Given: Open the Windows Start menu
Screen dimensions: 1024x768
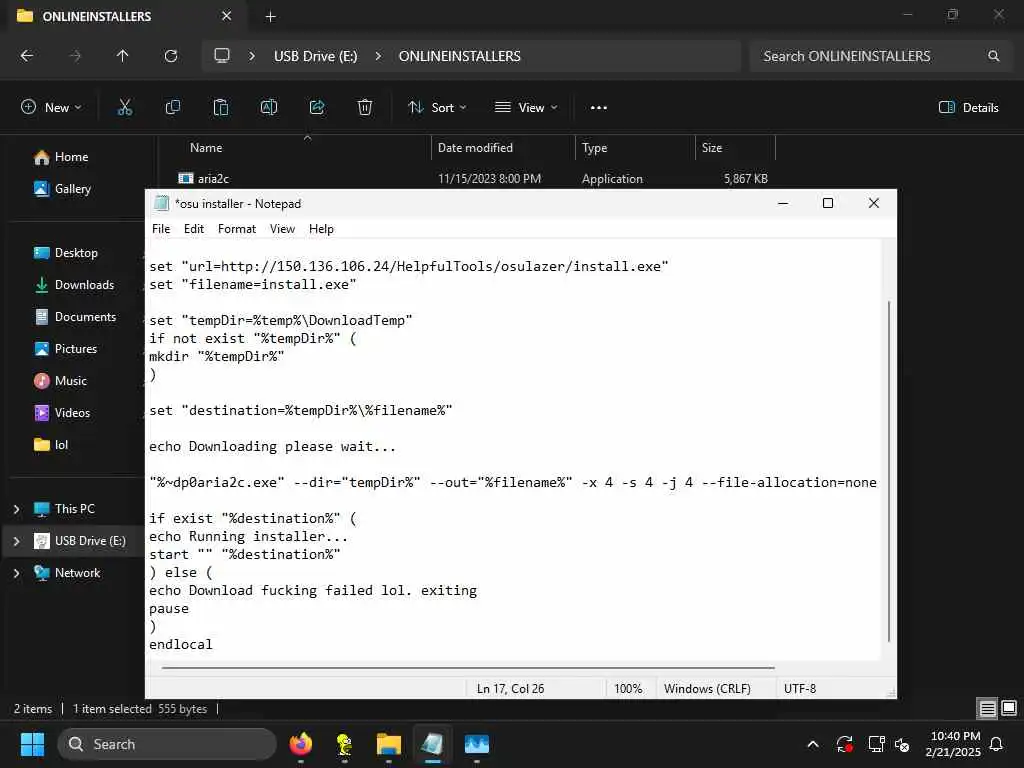Looking at the screenshot, I should [x=32, y=744].
